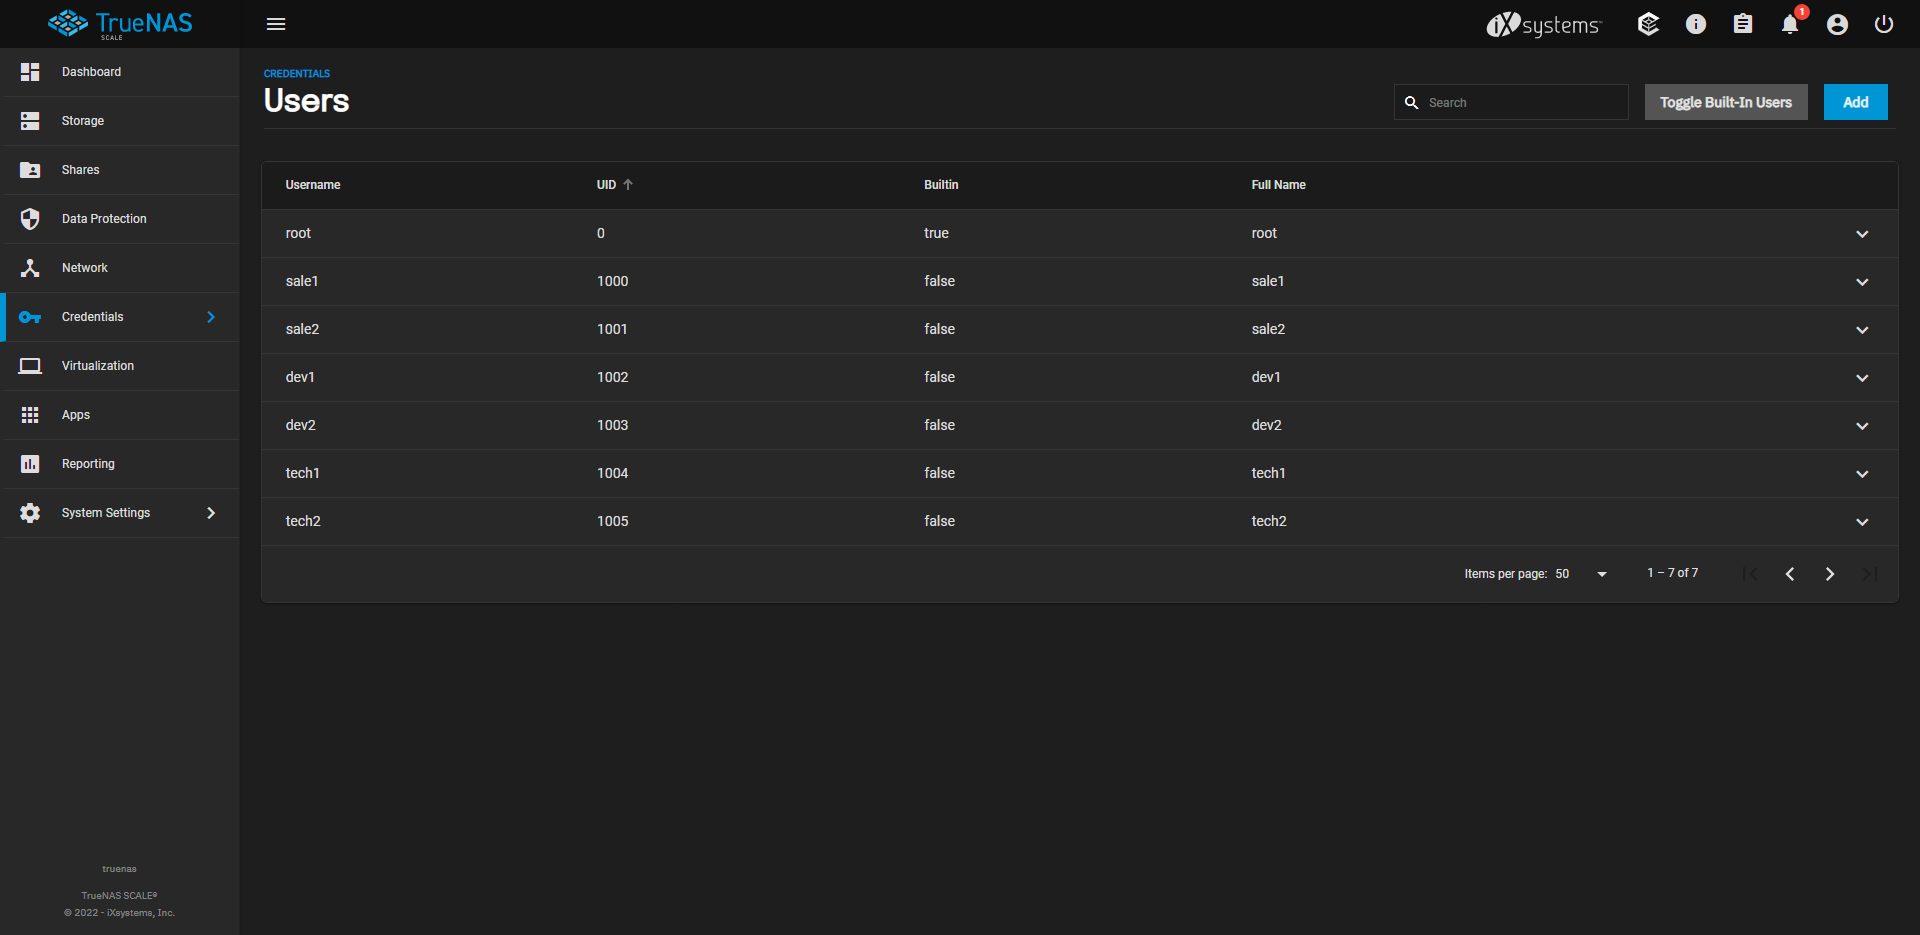
Task: Click the TrueCommand status icon
Action: click(x=1649, y=24)
